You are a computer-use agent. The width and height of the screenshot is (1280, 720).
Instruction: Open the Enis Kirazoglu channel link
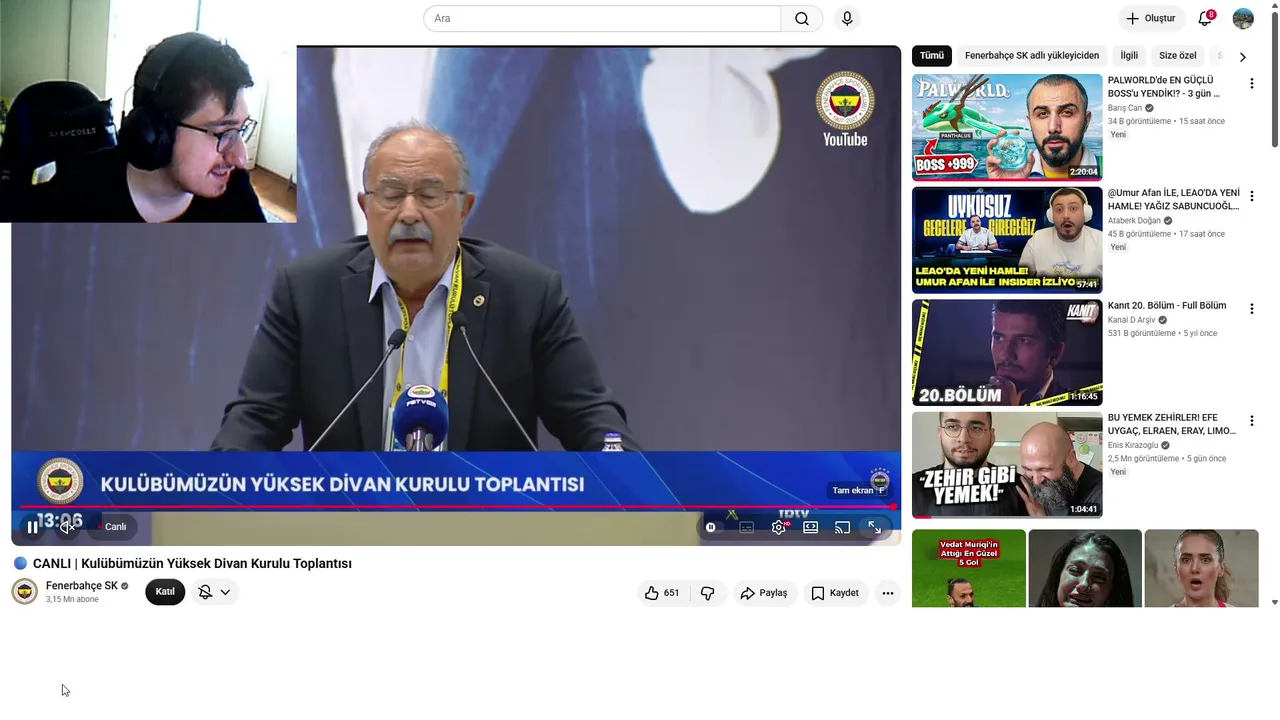click(1133, 446)
